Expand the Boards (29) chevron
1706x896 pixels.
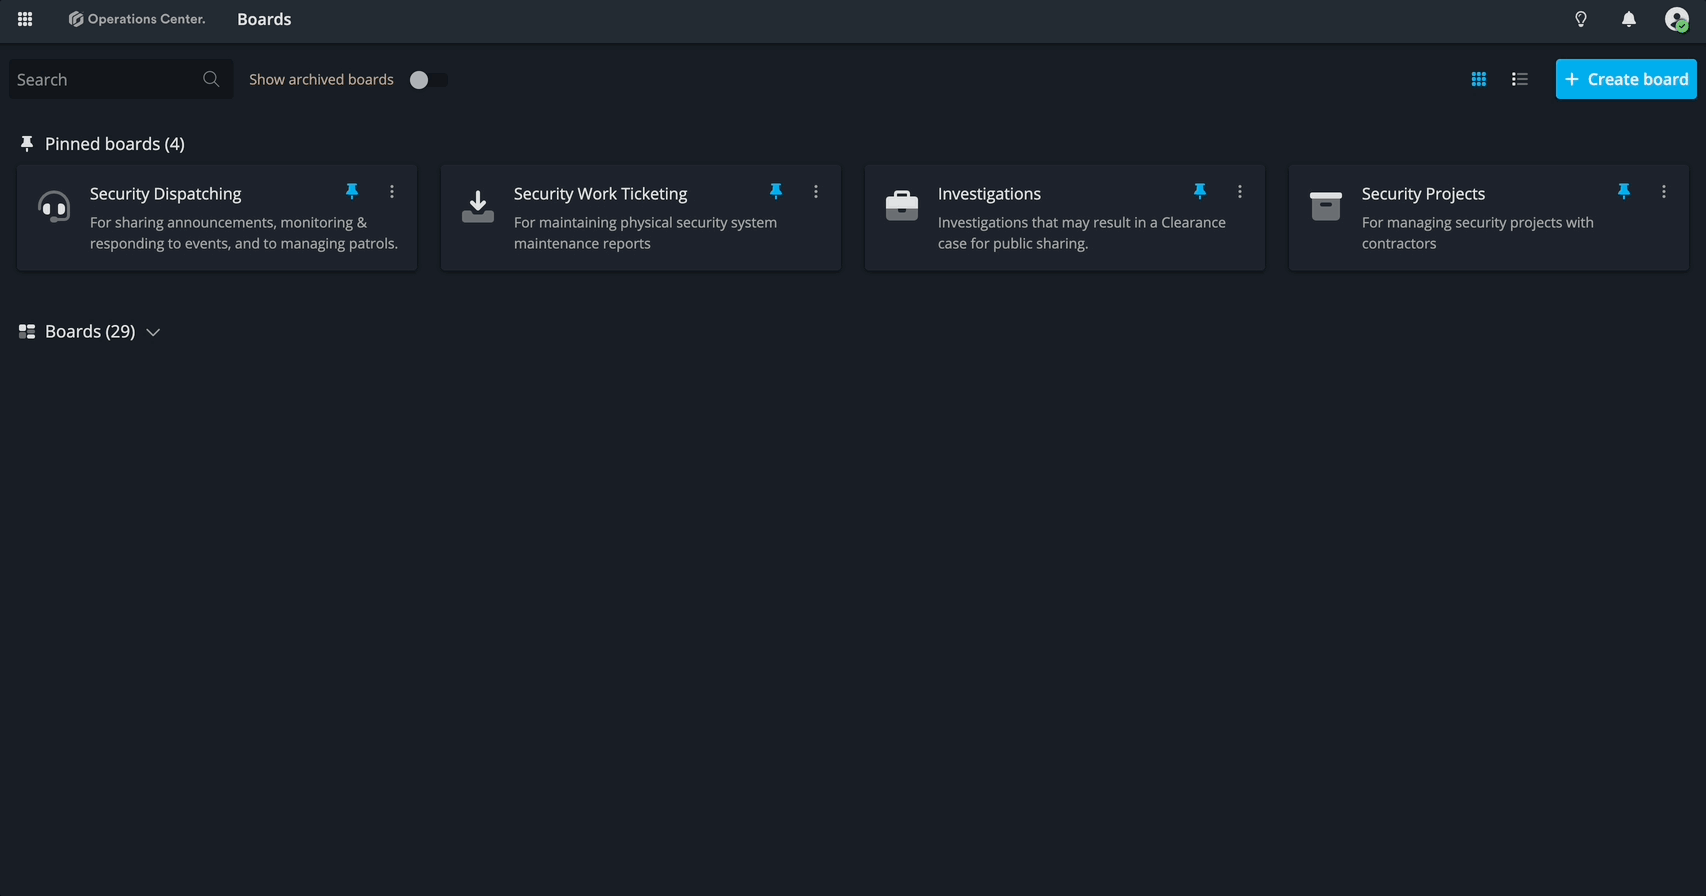[x=153, y=332]
